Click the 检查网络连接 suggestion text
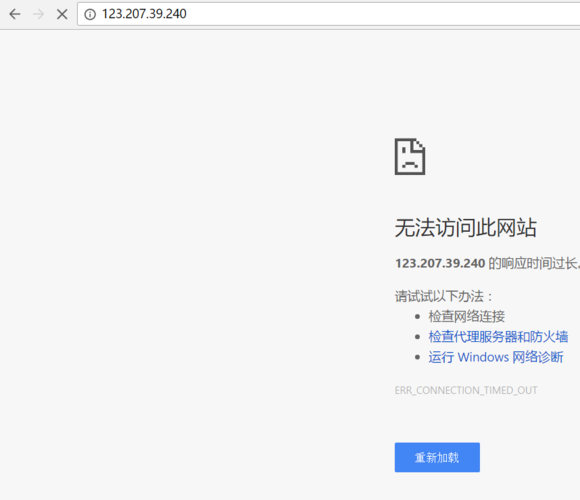580x500 pixels. pos(466,317)
